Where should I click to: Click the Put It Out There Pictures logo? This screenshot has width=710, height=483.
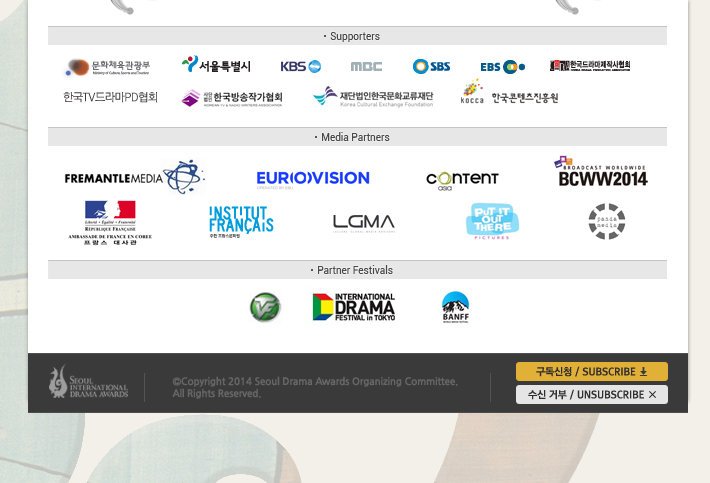point(492,221)
